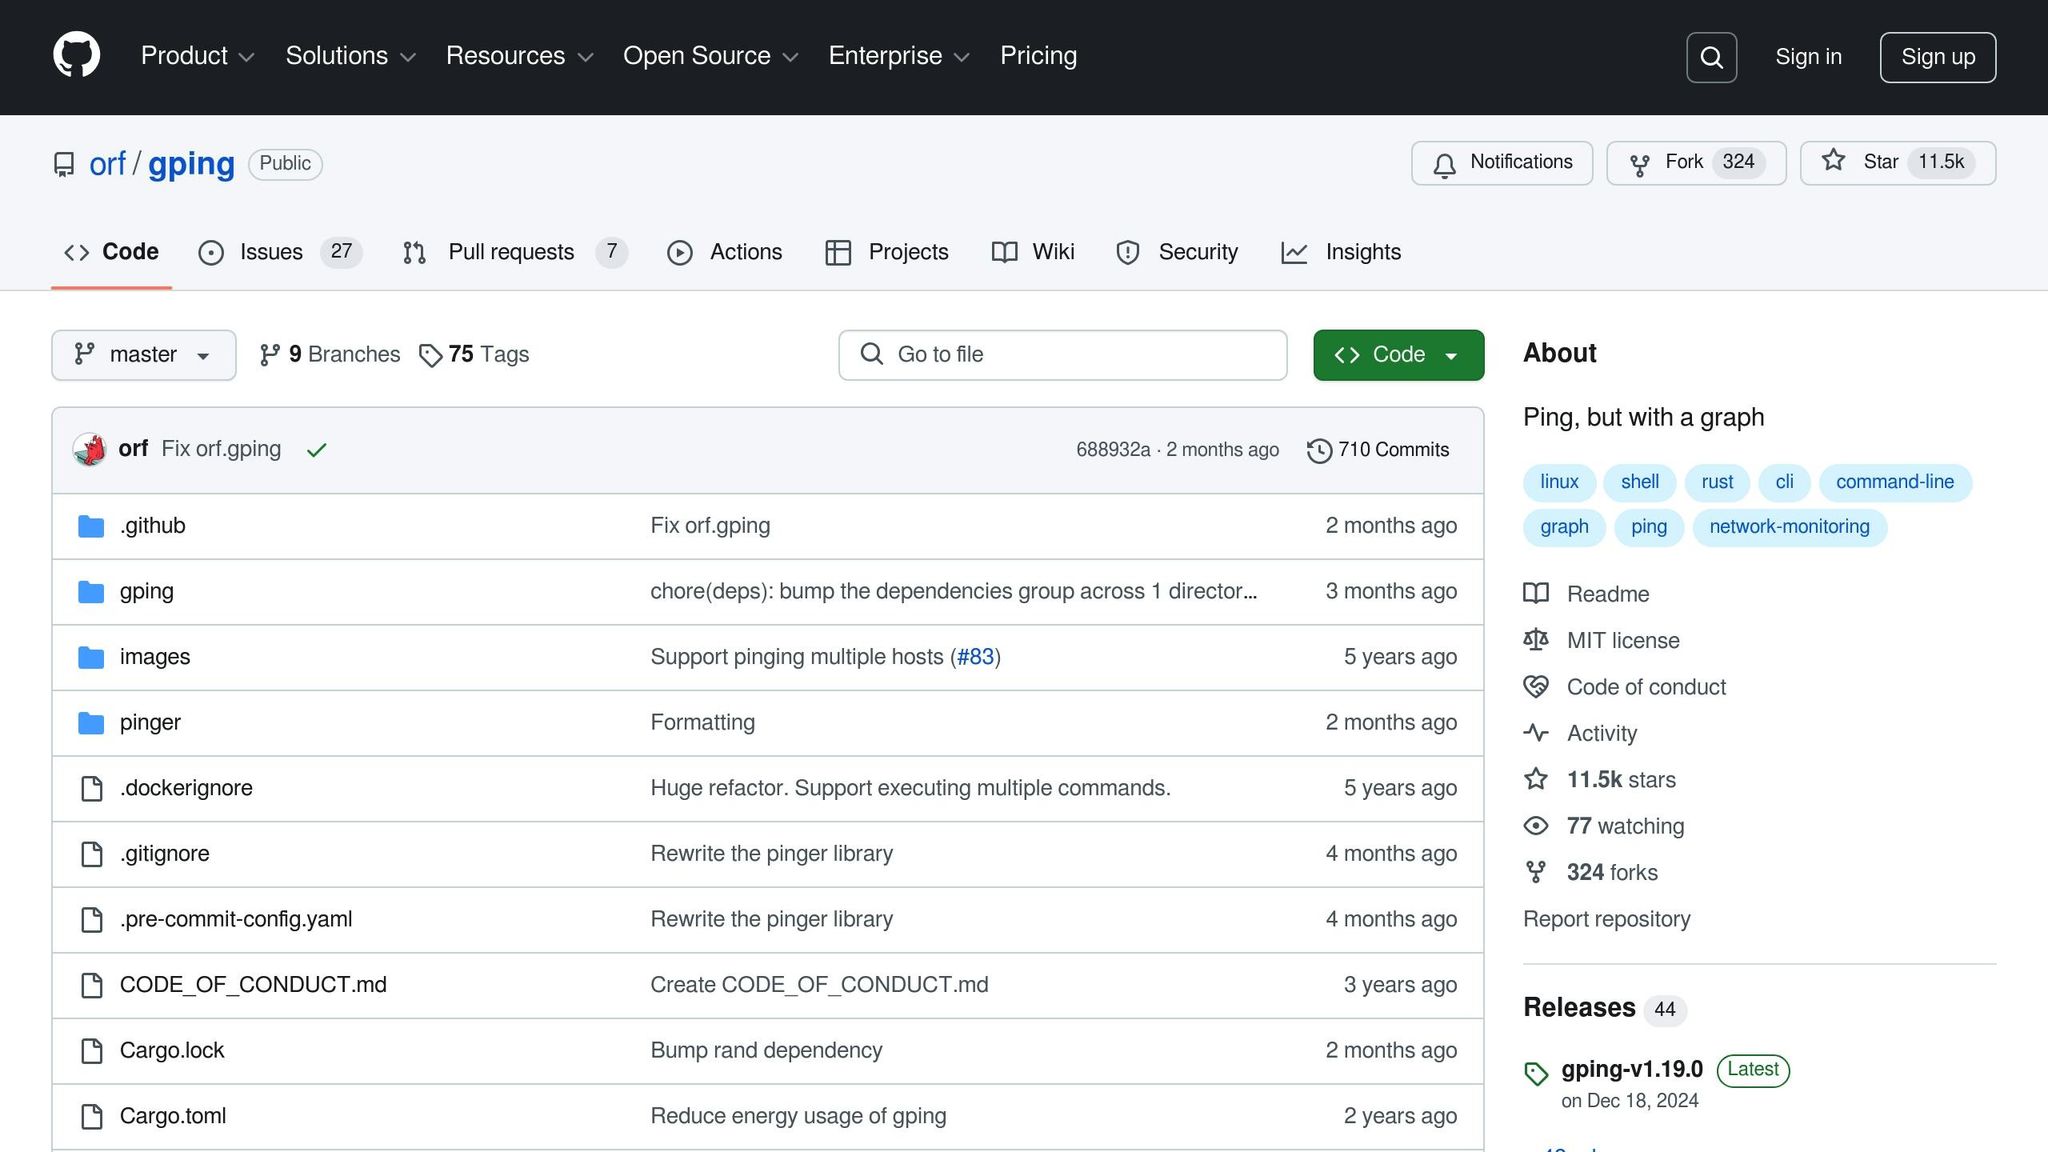
Task: Click the Sign up button
Action: pyautogui.click(x=1937, y=57)
